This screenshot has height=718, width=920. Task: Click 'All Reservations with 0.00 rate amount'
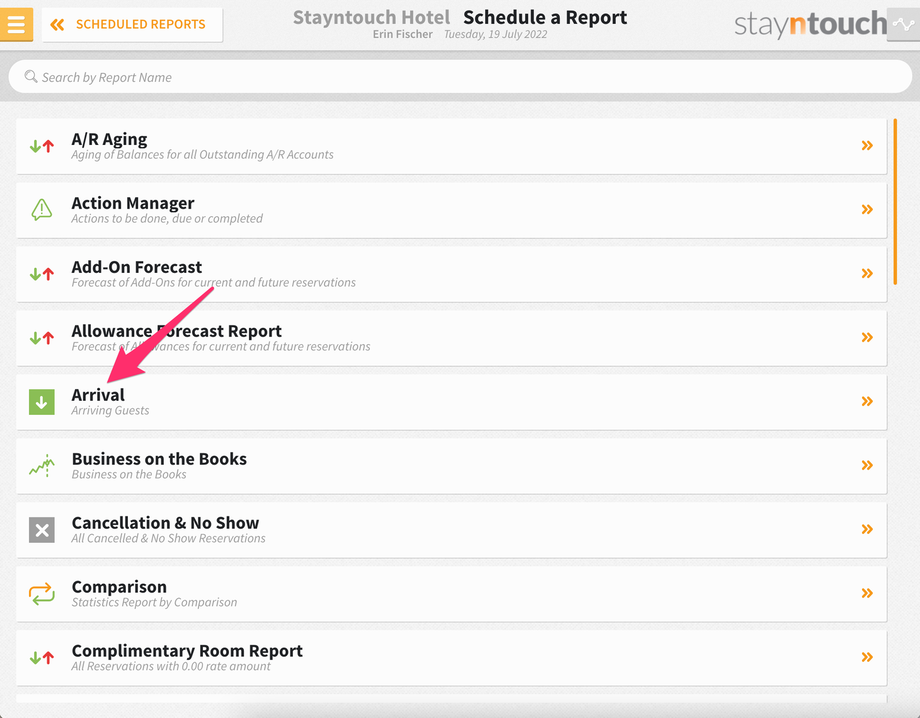point(171,666)
